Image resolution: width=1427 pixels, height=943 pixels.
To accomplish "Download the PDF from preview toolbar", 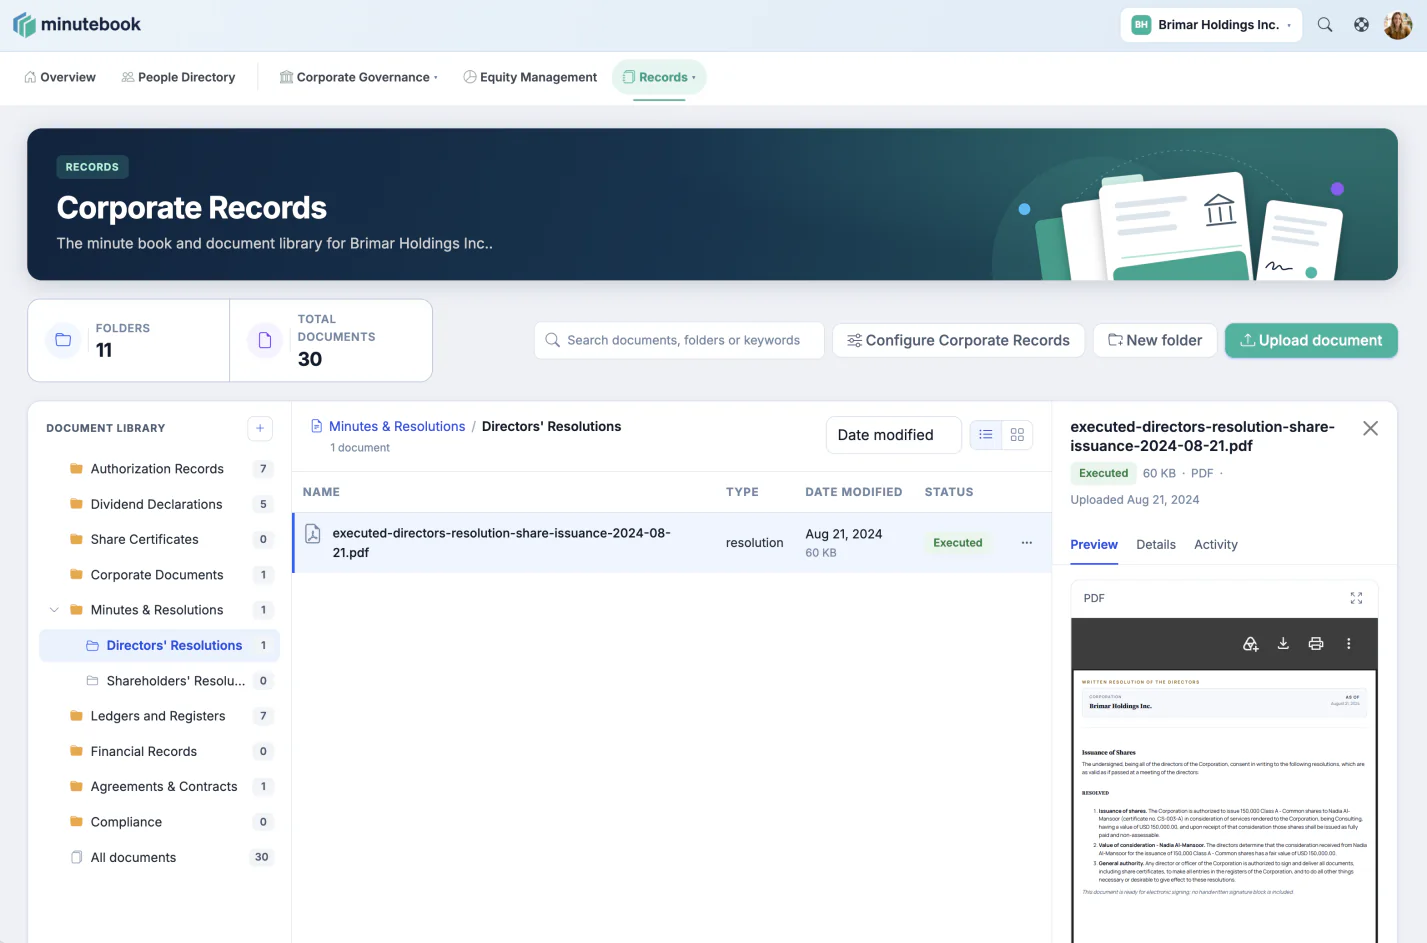I will (1283, 644).
